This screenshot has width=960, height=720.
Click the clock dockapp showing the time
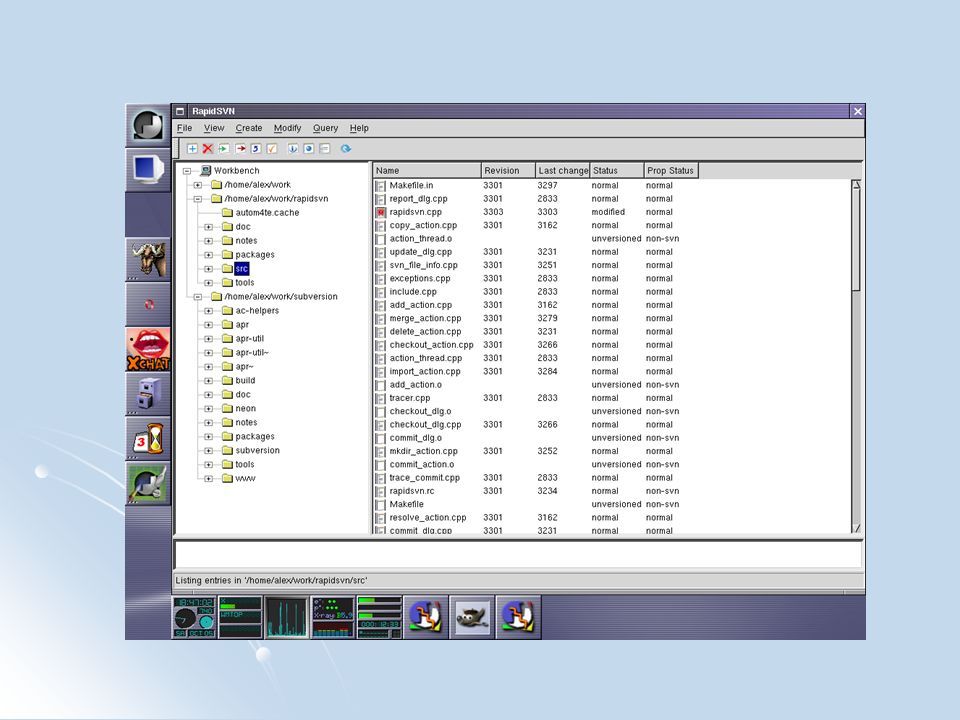click(x=195, y=618)
